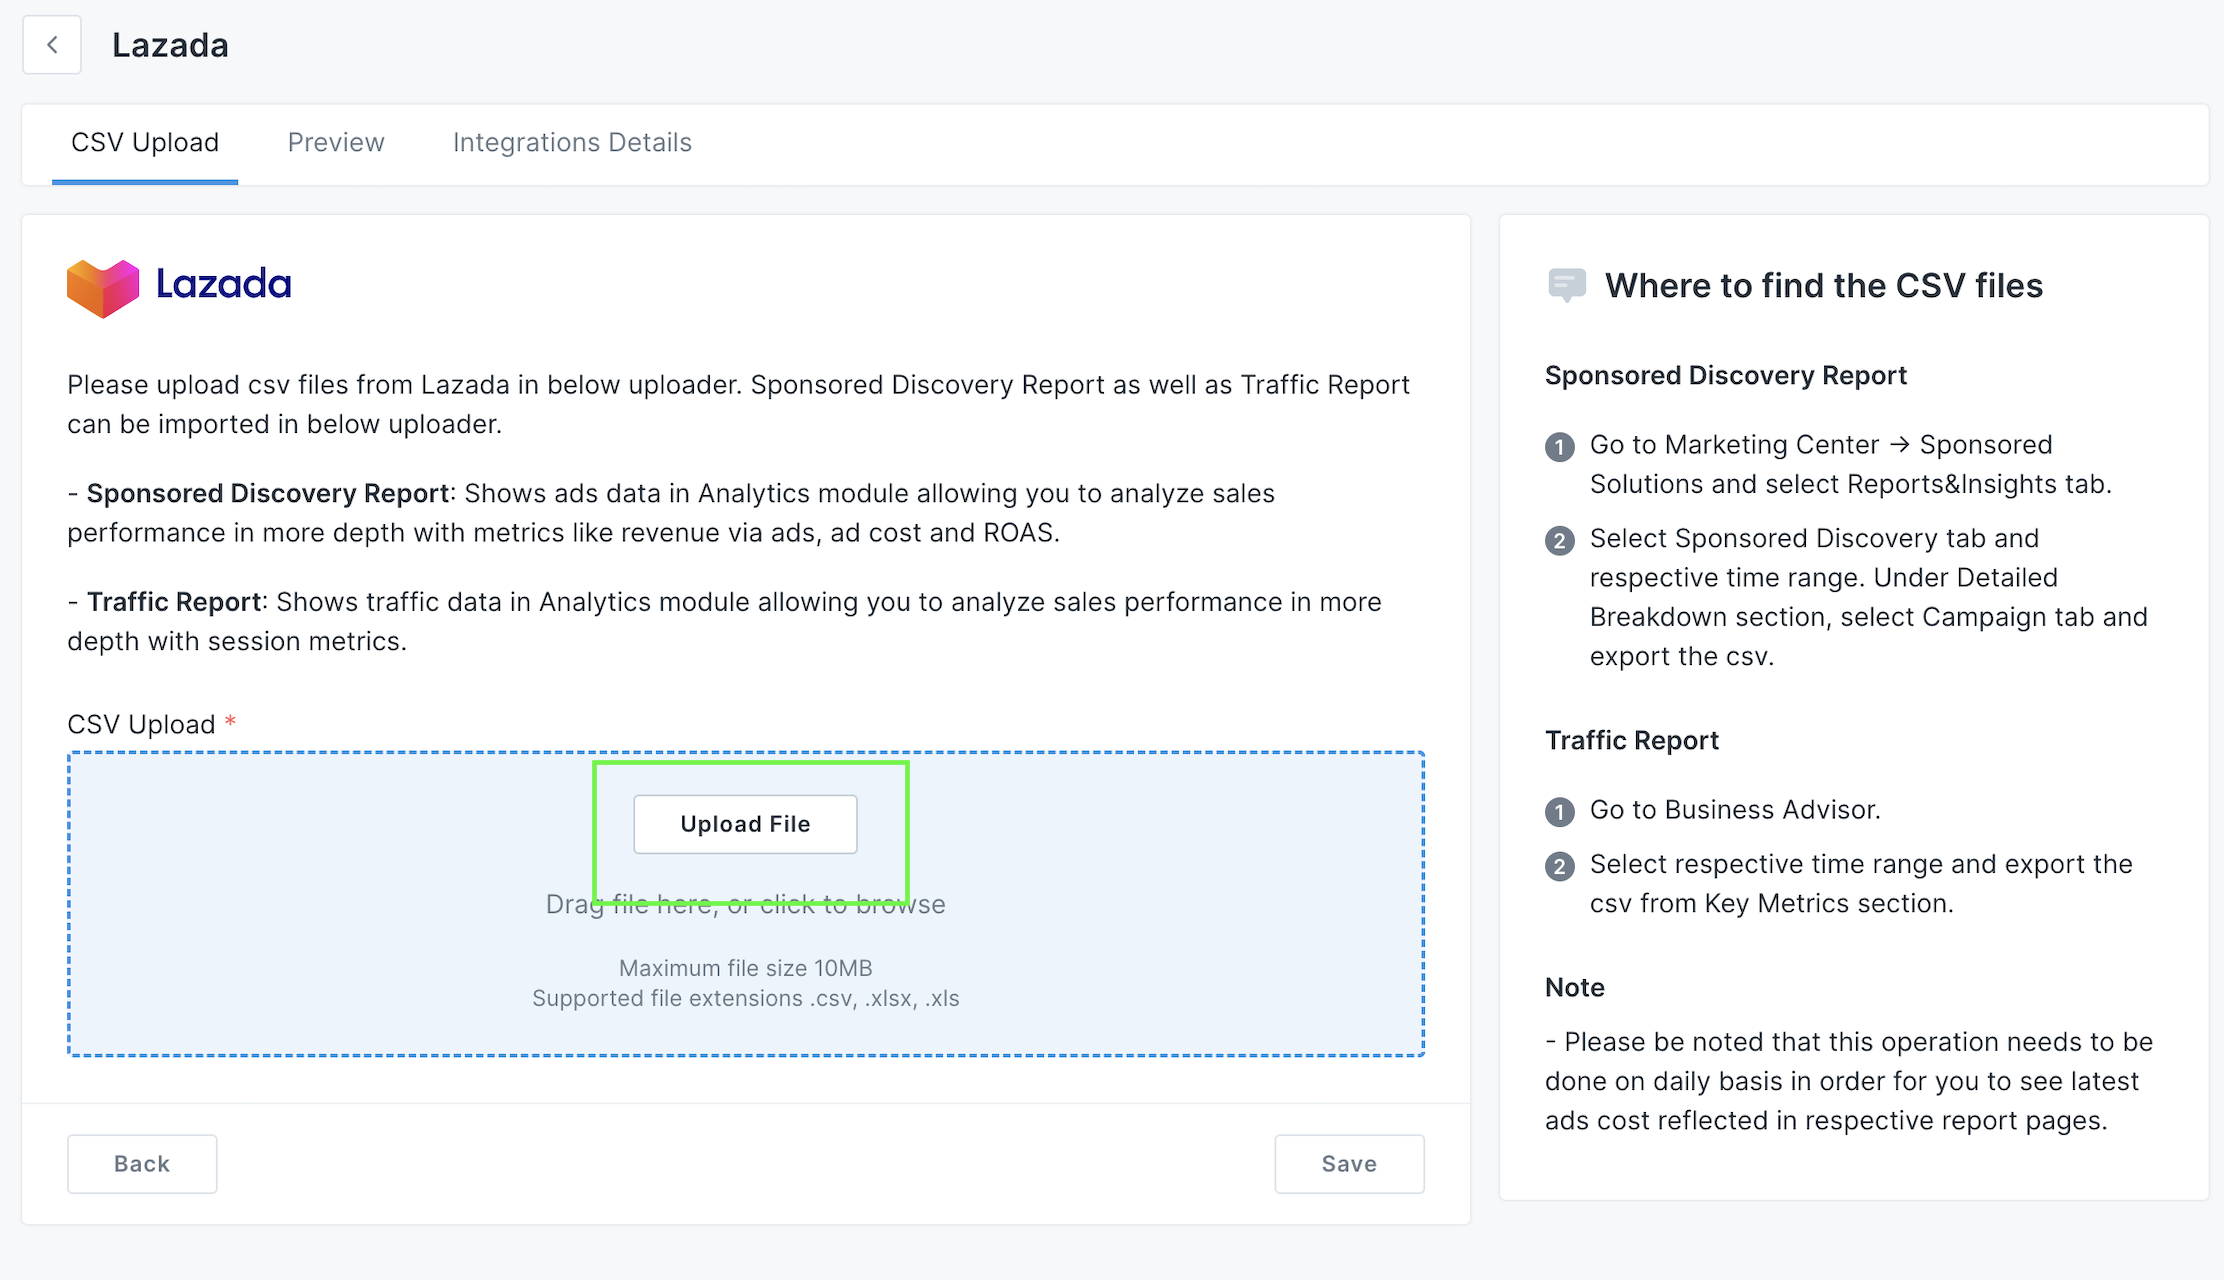Open the Integrations Details tab

tap(572, 143)
